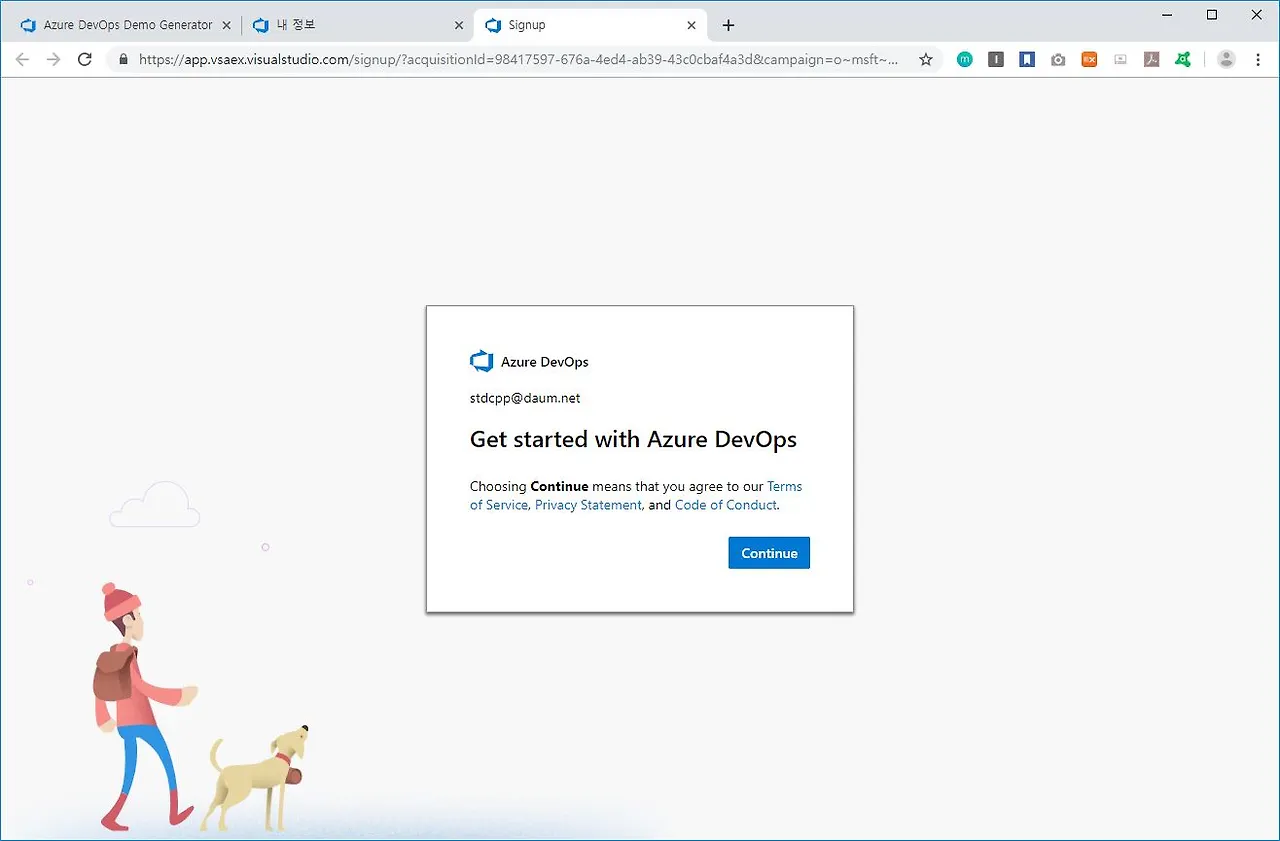Open the camera screenshot extension
Viewport: 1280px width, 841px height.
coord(1058,59)
